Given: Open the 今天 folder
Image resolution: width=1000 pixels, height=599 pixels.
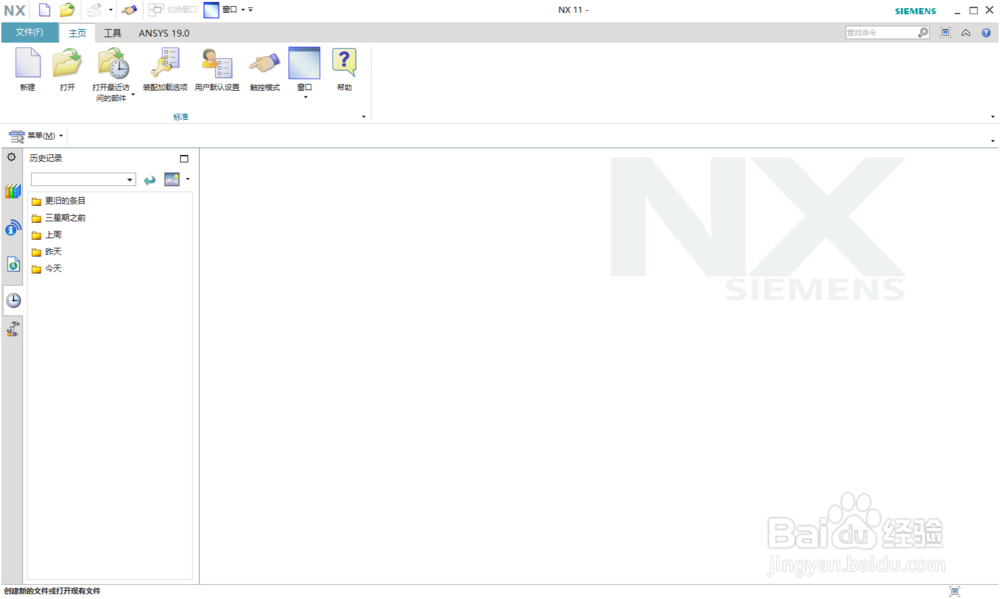Looking at the screenshot, I should pos(47,269).
